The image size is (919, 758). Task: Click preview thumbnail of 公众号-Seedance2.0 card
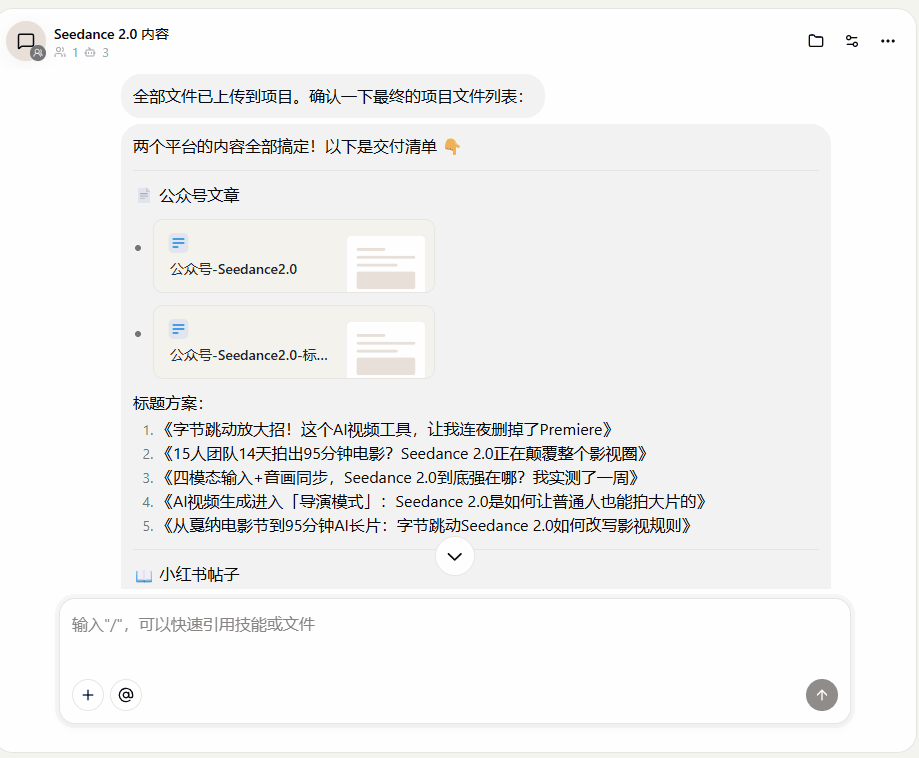386,264
